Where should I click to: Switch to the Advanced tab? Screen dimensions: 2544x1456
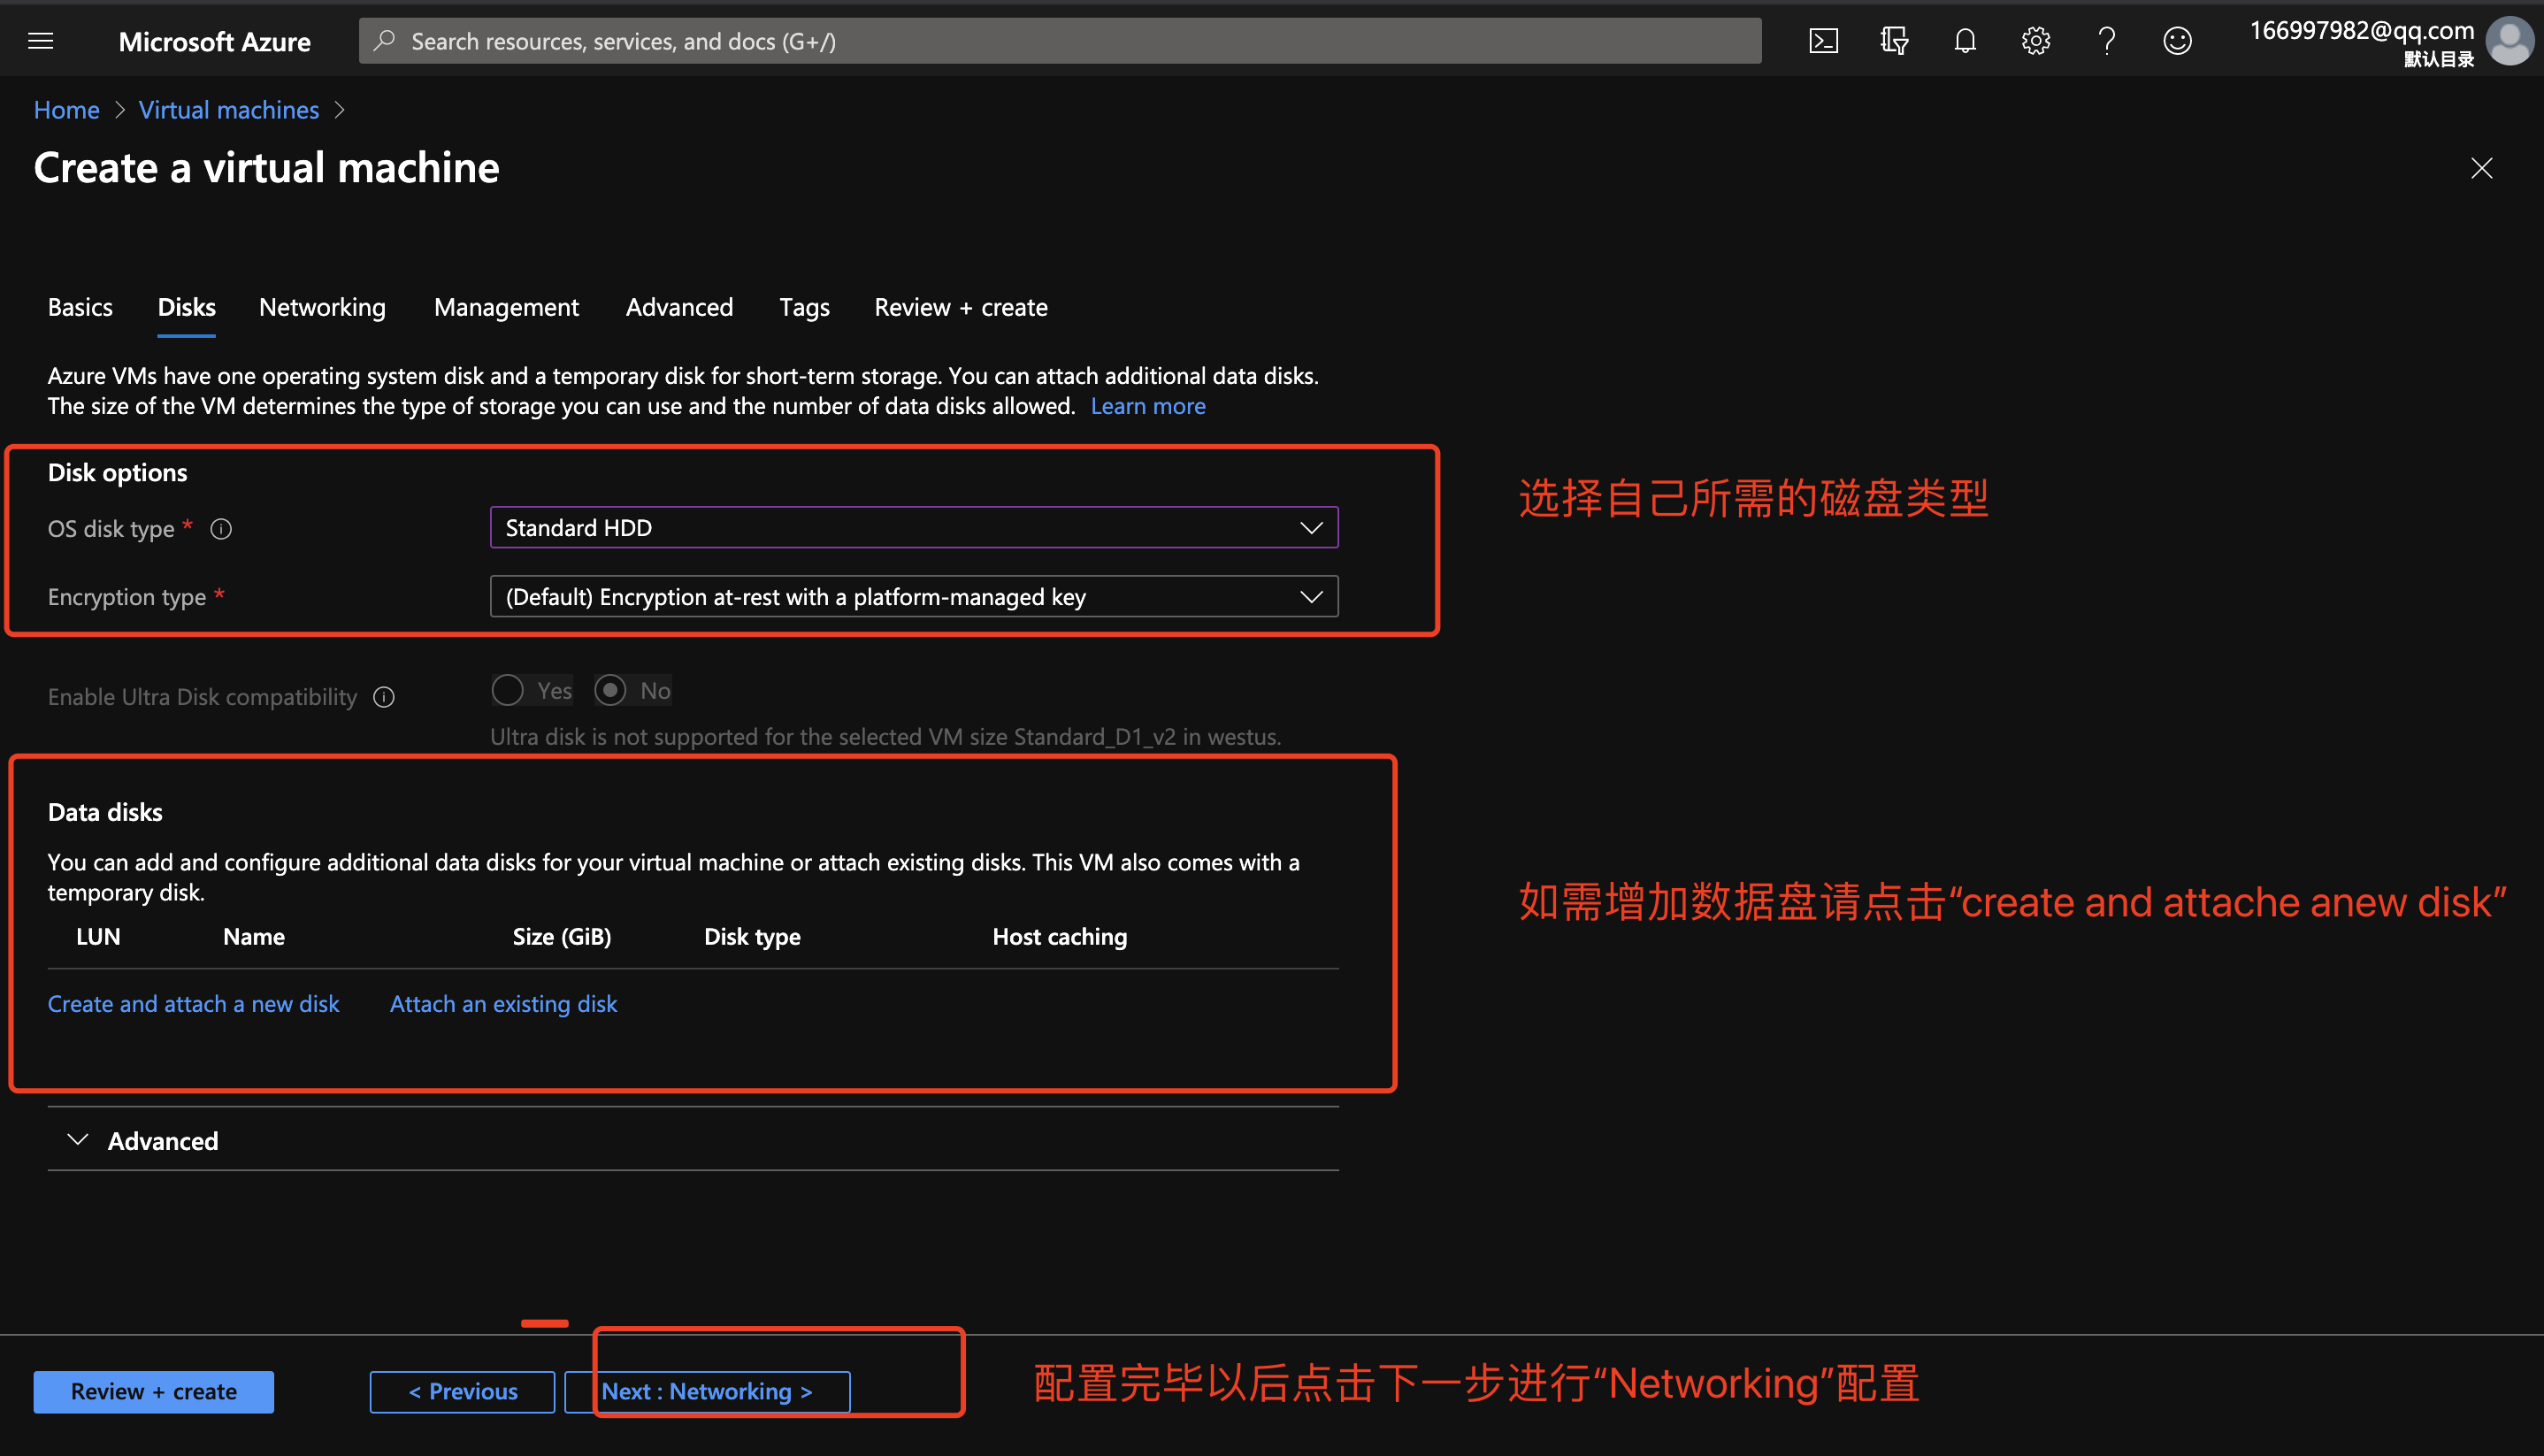click(x=679, y=307)
